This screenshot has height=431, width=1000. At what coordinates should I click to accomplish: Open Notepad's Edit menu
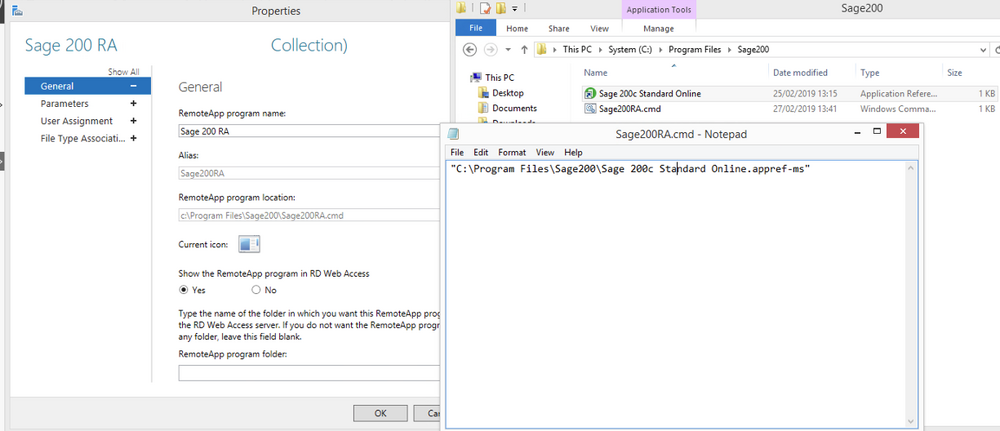(x=480, y=152)
